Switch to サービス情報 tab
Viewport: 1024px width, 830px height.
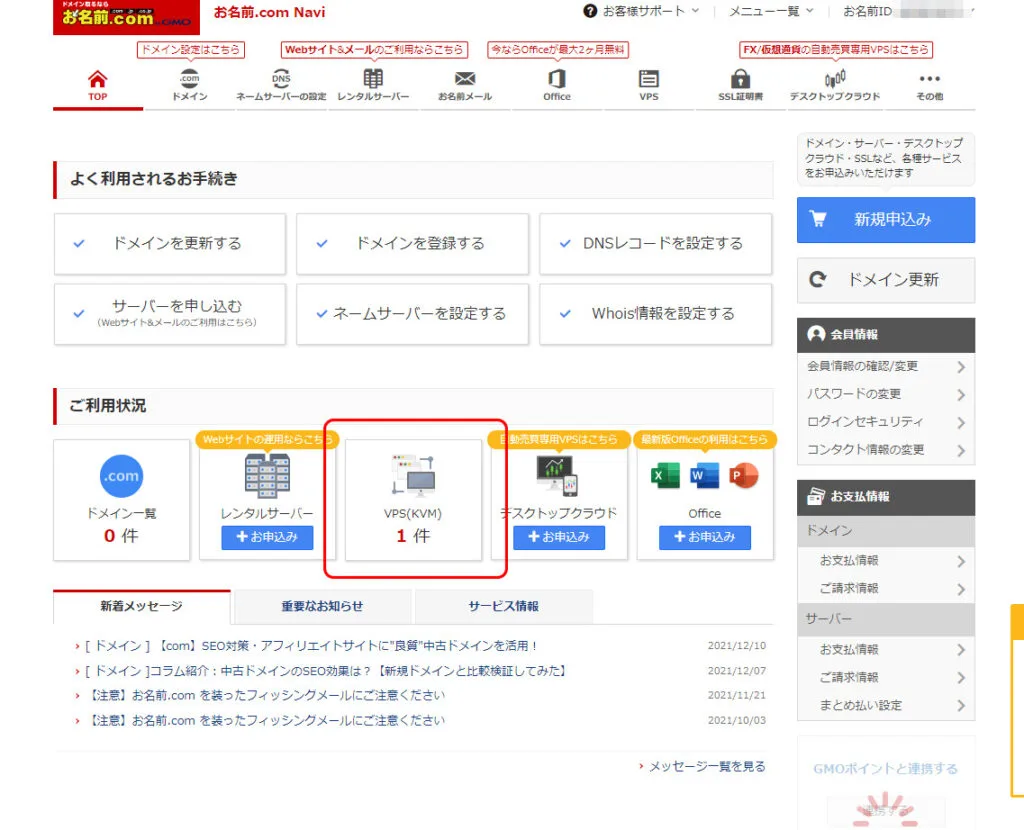pyautogui.click(x=503, y=606)
